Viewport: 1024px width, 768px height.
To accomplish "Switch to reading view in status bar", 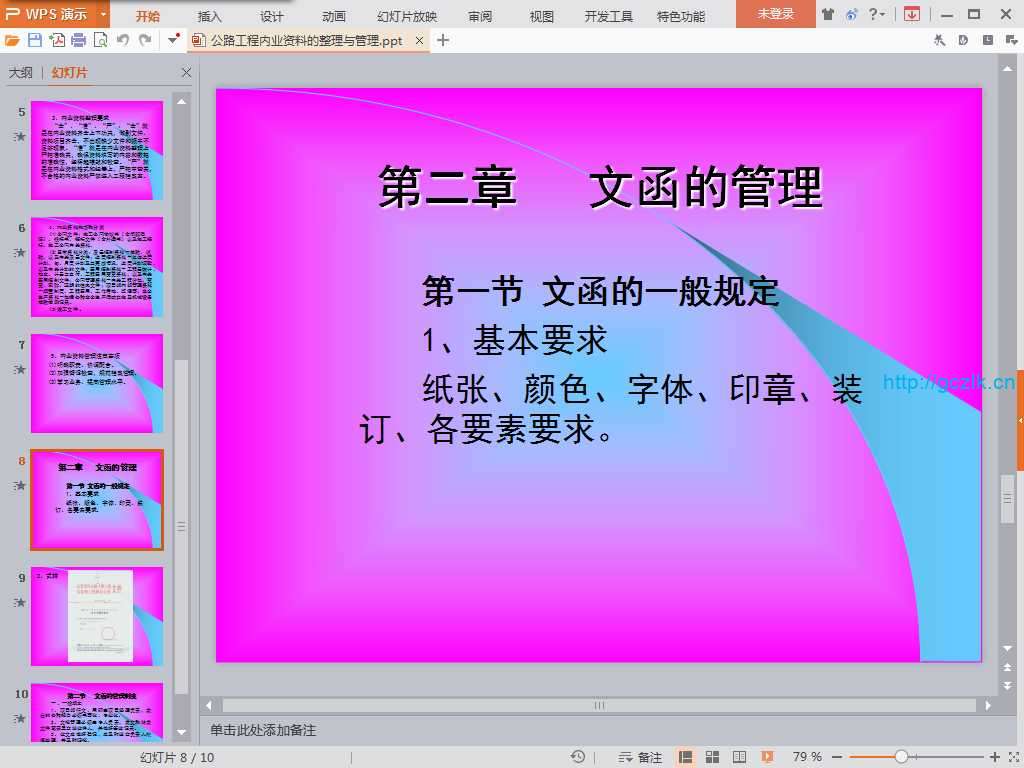I will pyautogui.click(x=740, y=757).
